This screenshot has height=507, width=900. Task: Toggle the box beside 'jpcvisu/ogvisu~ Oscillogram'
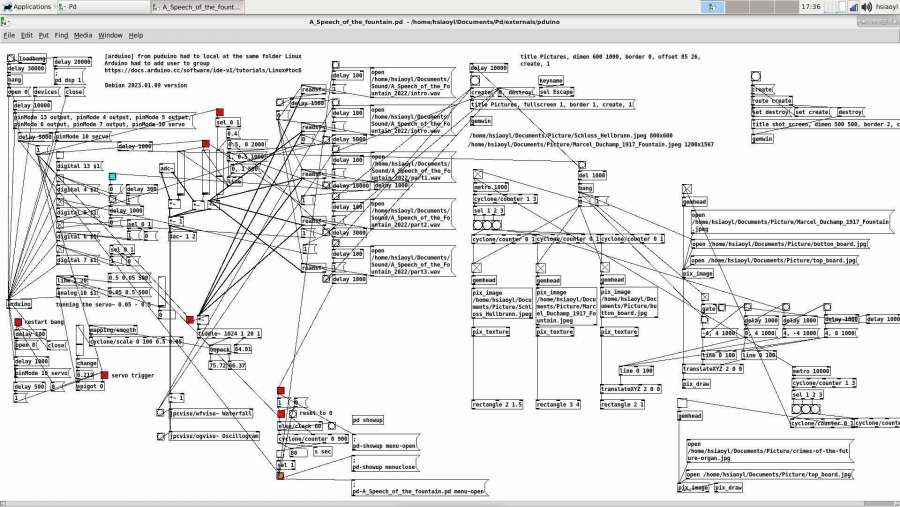[x=161, y=436]
